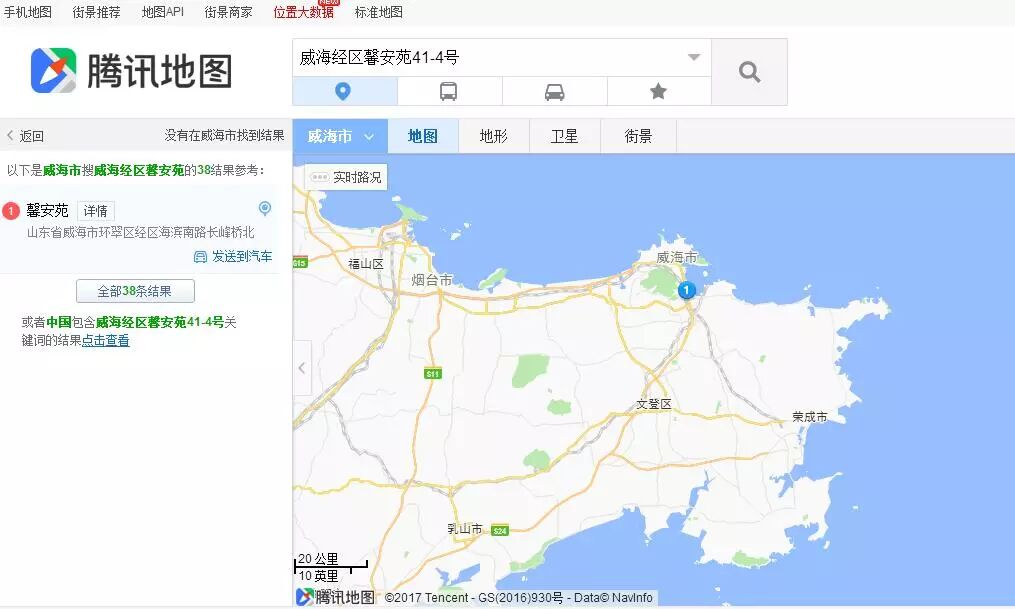Screen dimensions: 1015x609
Task: Click 没有在威海市找到结果 message
Action: coord(224,135)
